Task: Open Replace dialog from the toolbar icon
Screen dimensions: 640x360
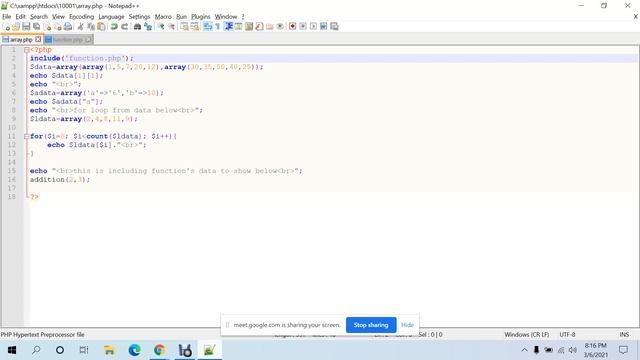Action: (148, 27)
